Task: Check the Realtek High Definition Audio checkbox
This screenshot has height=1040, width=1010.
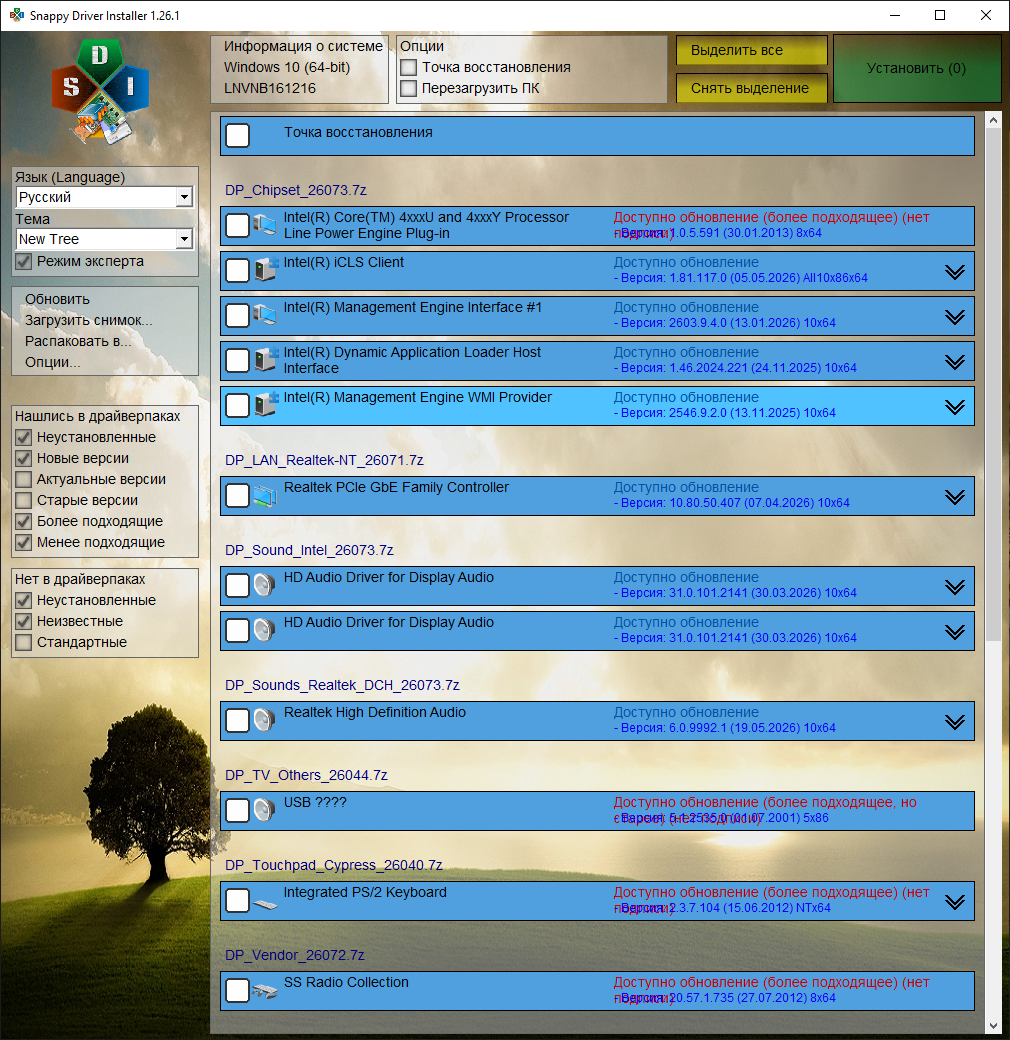Action: pyautogui.click(x=237, y=721)
